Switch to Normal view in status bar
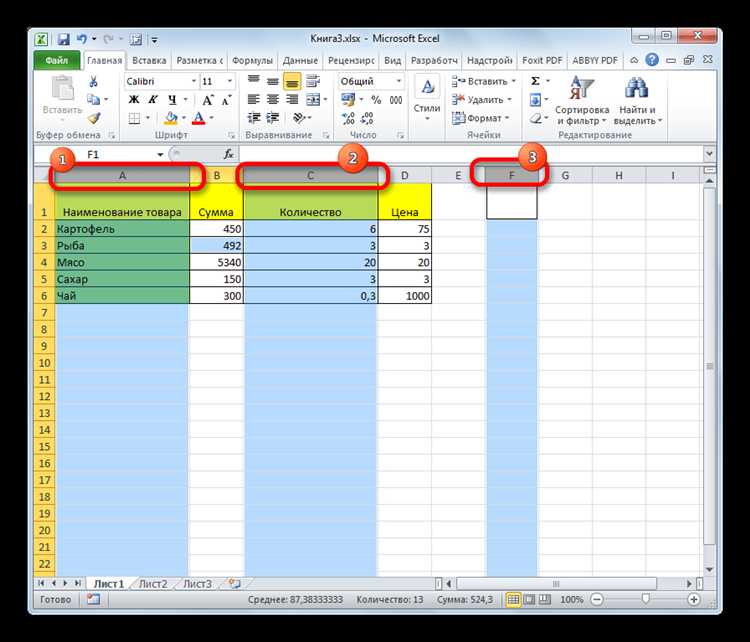Viewport: 750px width, 642px height. 513,599
